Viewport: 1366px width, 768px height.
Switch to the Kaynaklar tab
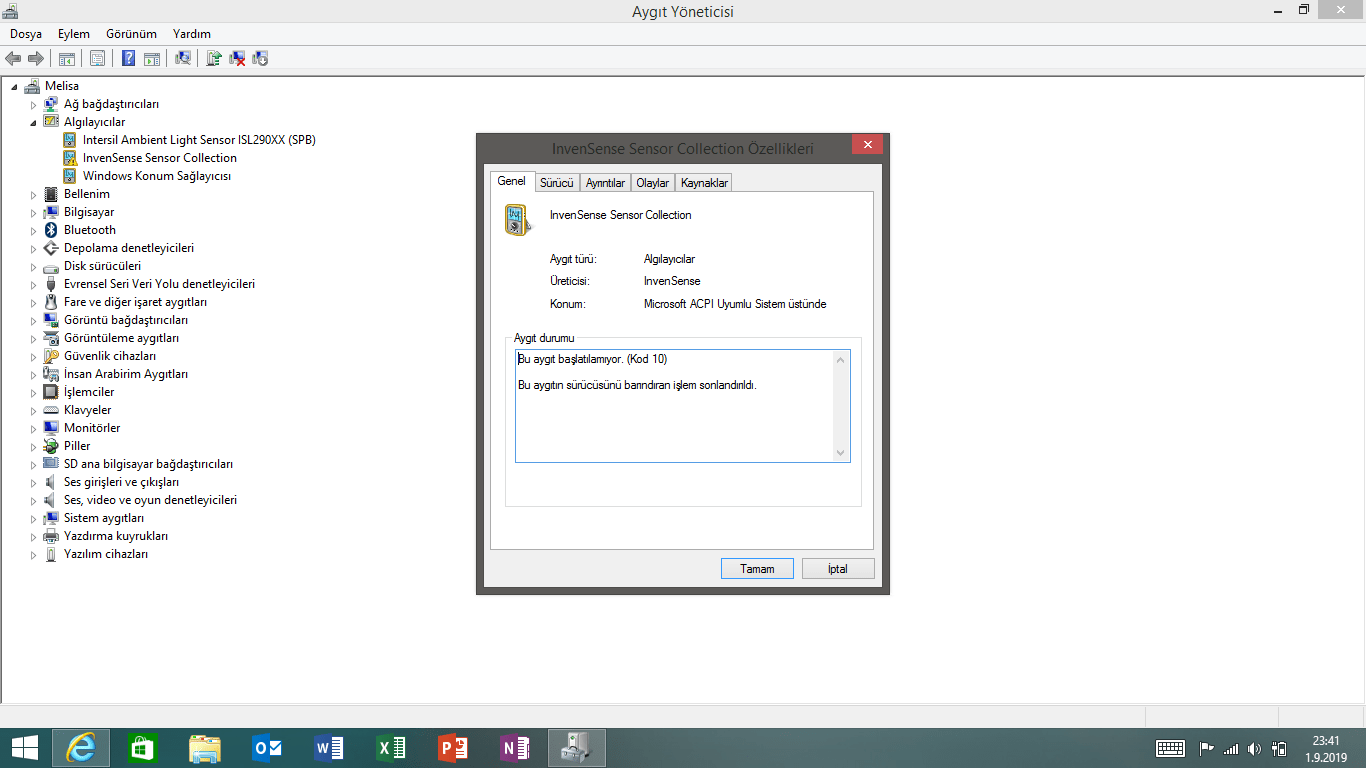coord(704,183)
